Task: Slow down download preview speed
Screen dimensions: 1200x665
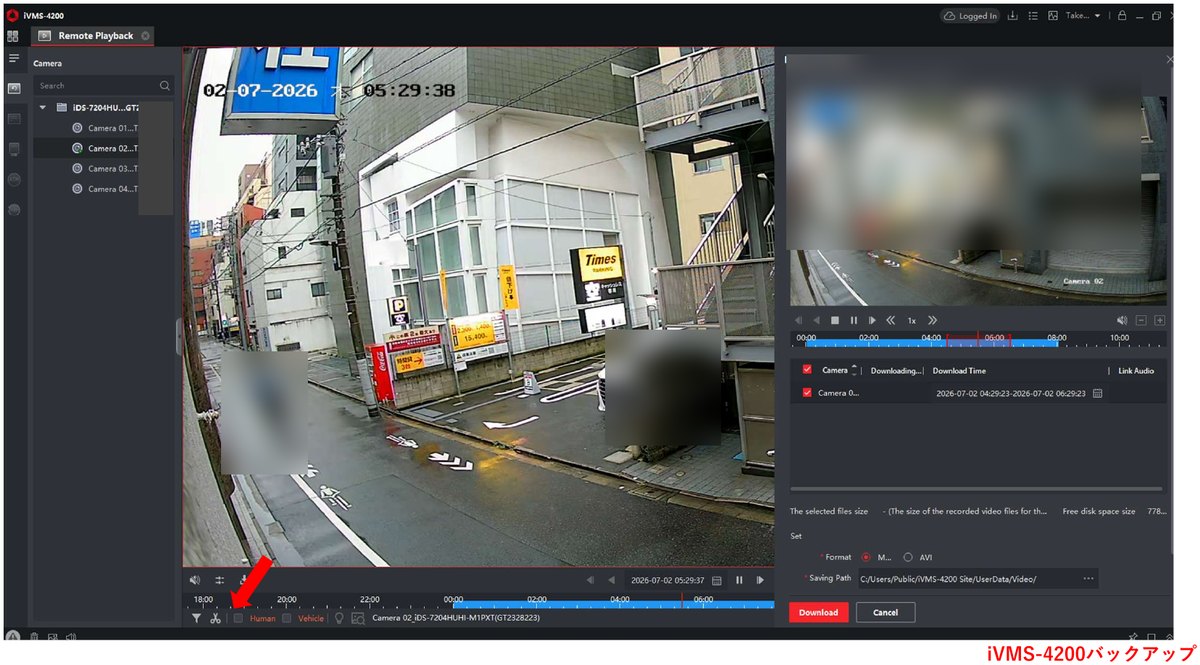Action: click(x=891, y=320)
